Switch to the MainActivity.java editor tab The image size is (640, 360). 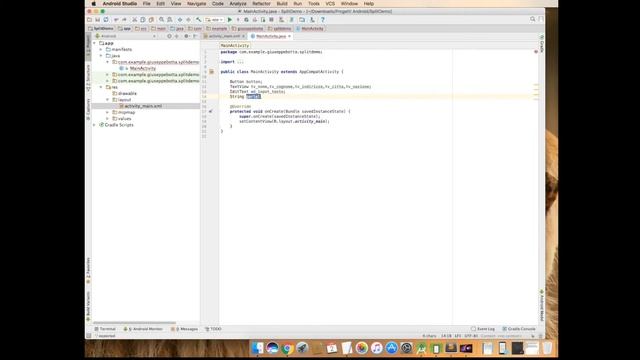click(x=269, y=36)
